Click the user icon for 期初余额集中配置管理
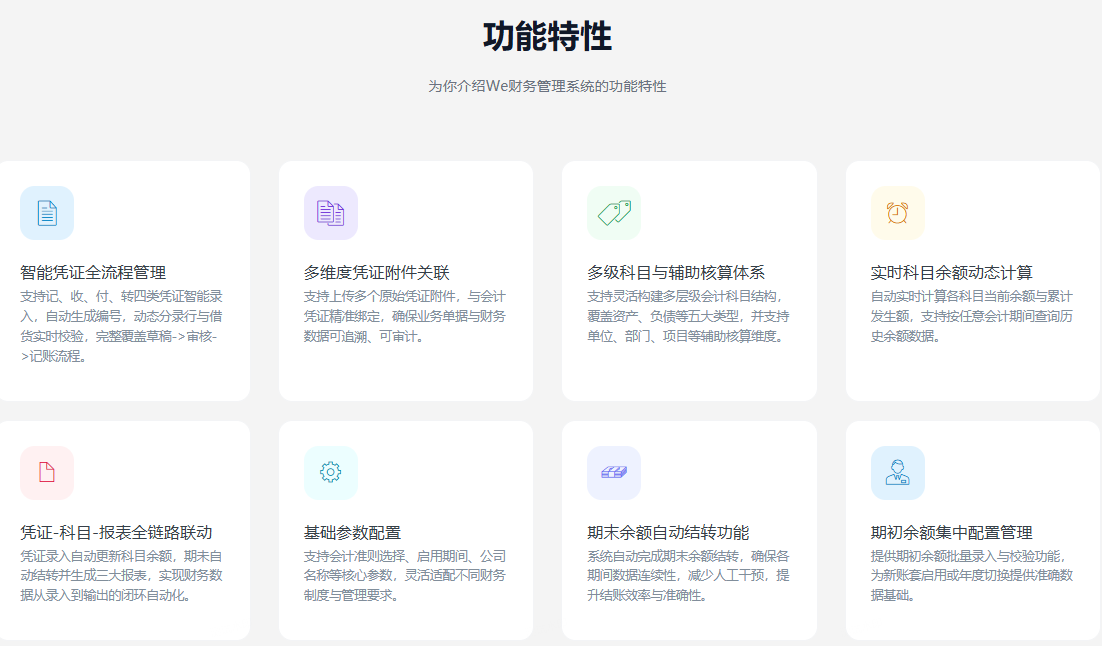The image size is (1102, 646). click(x=898, y=473)
